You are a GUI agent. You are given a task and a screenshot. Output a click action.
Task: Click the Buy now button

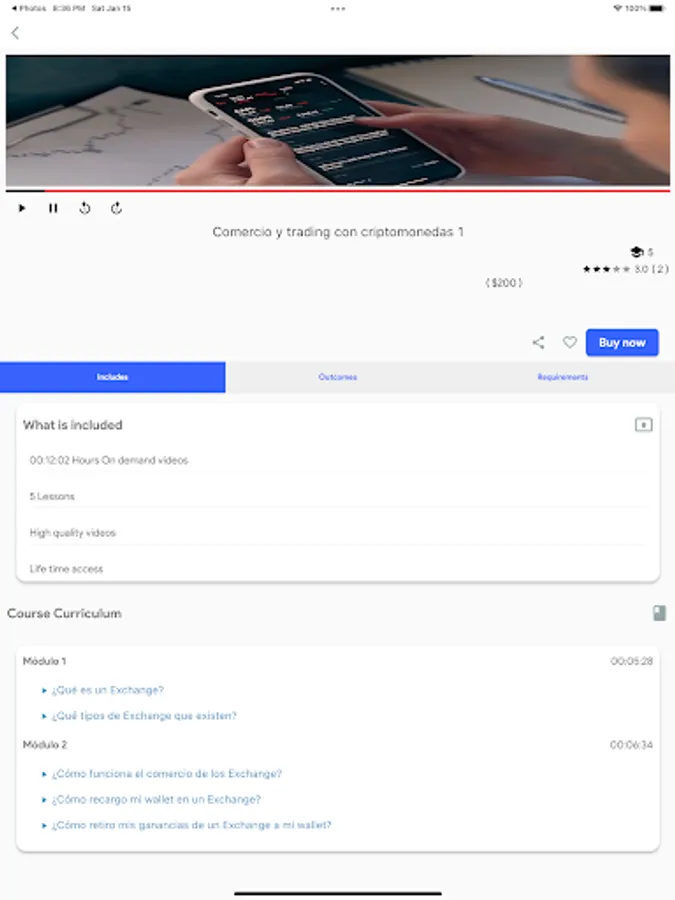(622, 343)
